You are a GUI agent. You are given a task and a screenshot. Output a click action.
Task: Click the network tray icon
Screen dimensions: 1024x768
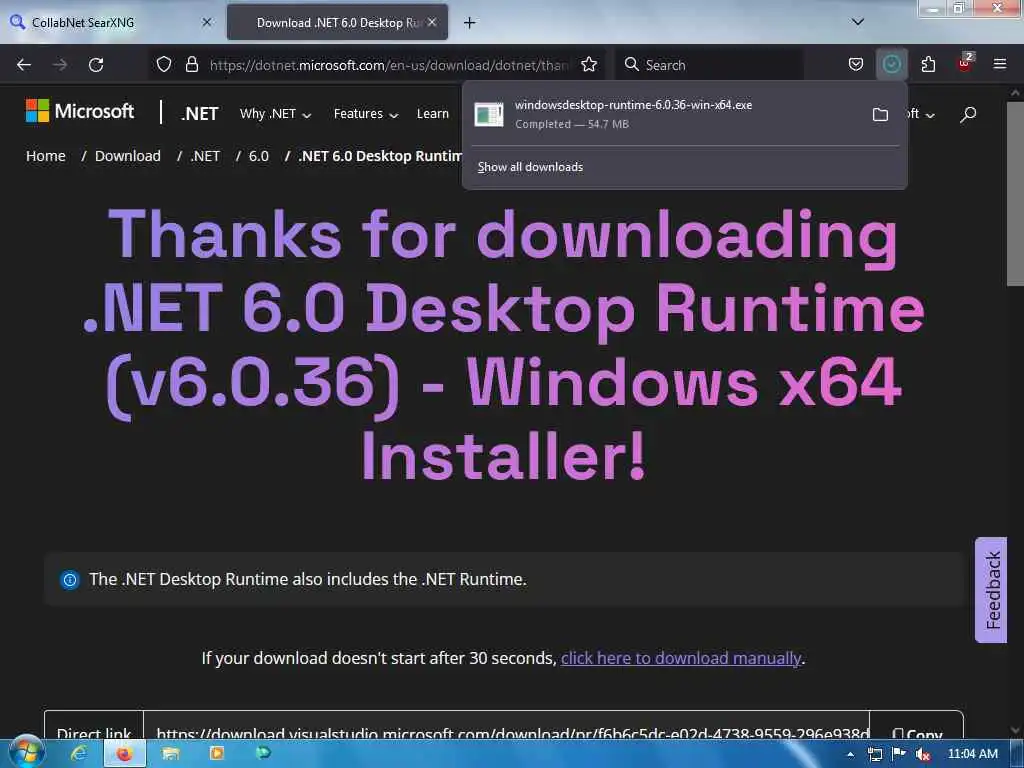874,754
